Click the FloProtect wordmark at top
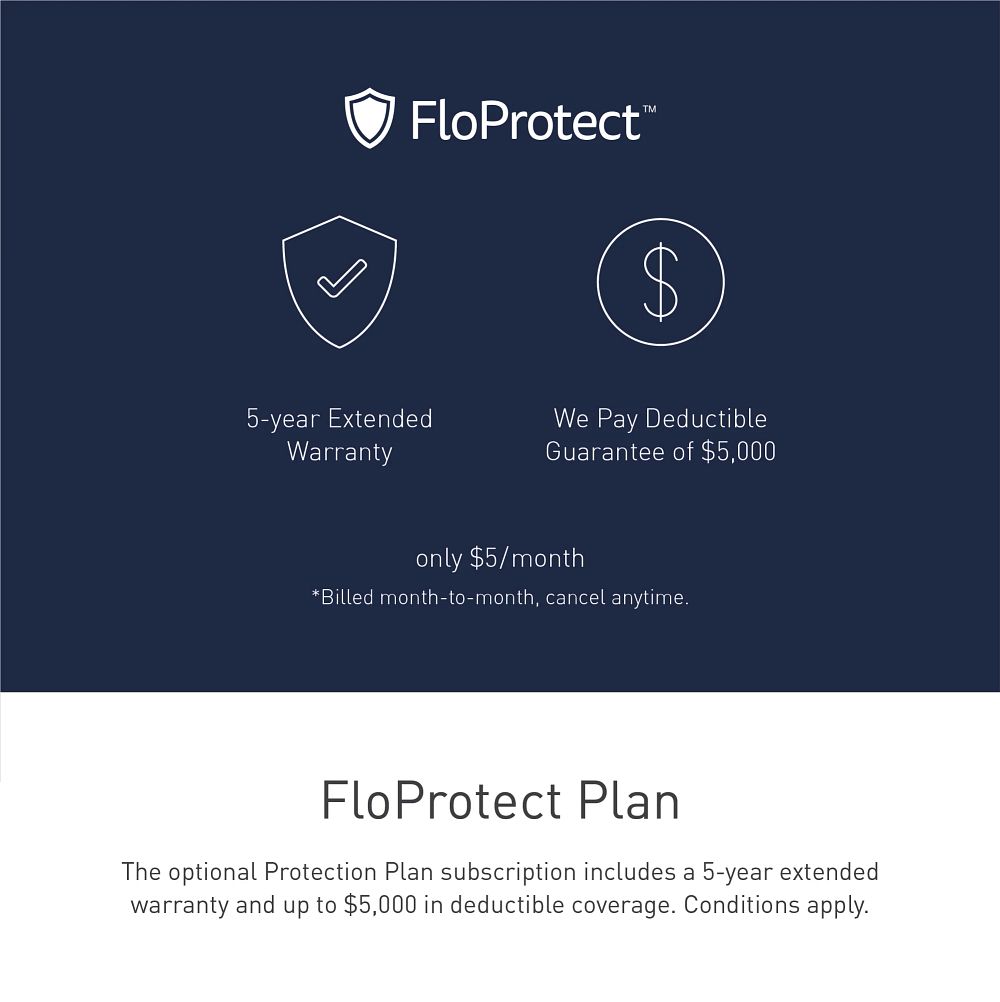1000x1002 pixels. (x=525, y=120)
